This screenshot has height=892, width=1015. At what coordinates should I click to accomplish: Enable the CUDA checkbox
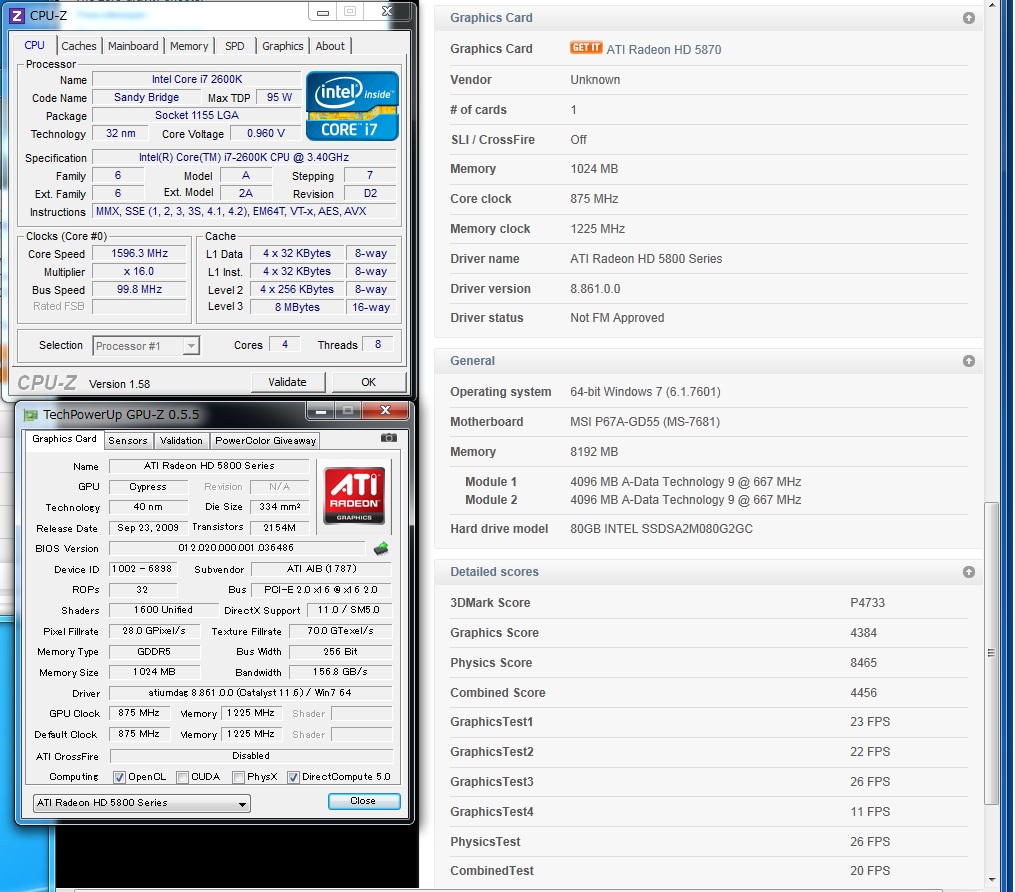point(182,777)
